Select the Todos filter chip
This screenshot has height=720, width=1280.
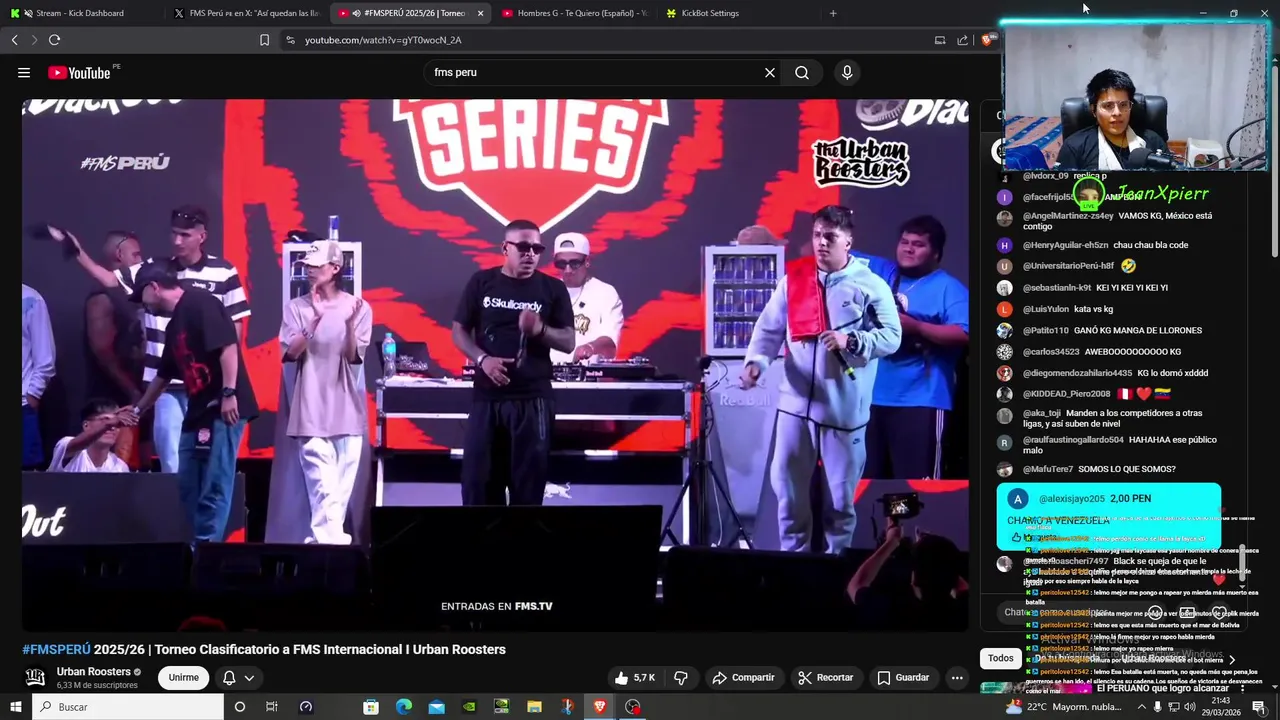(1000, 658)
